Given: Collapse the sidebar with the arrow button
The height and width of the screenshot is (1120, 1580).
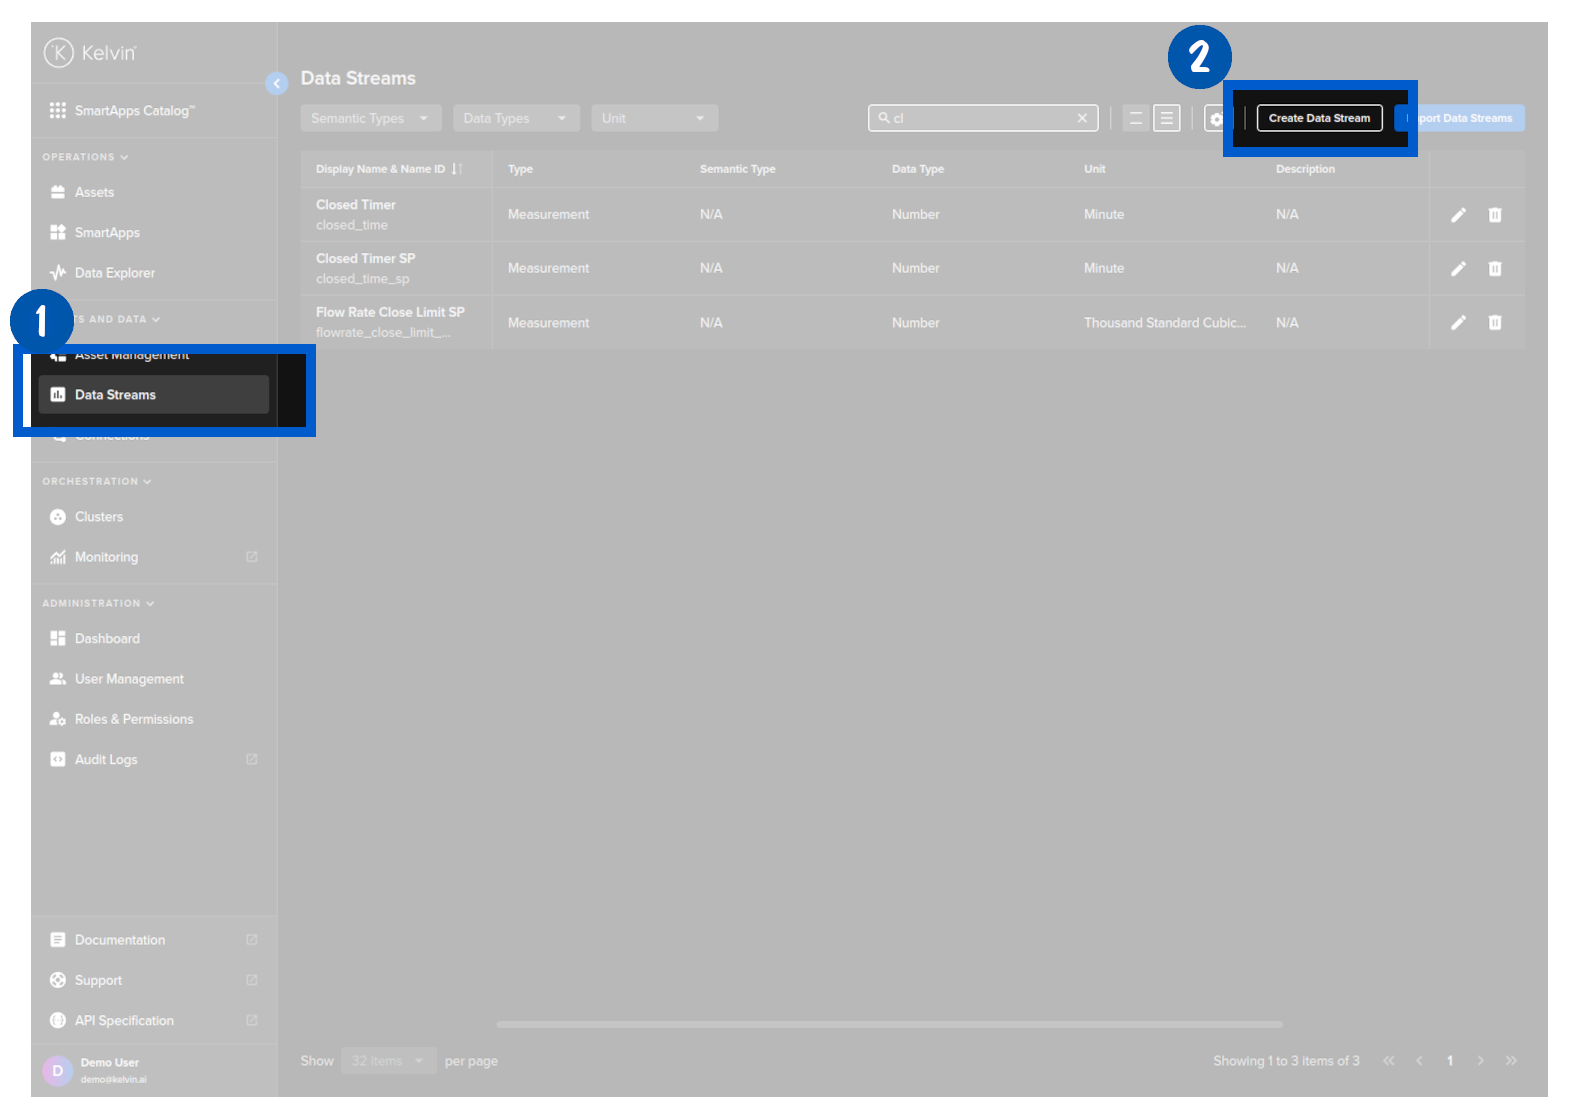Looking at the screenshot, I should [277, 84].
